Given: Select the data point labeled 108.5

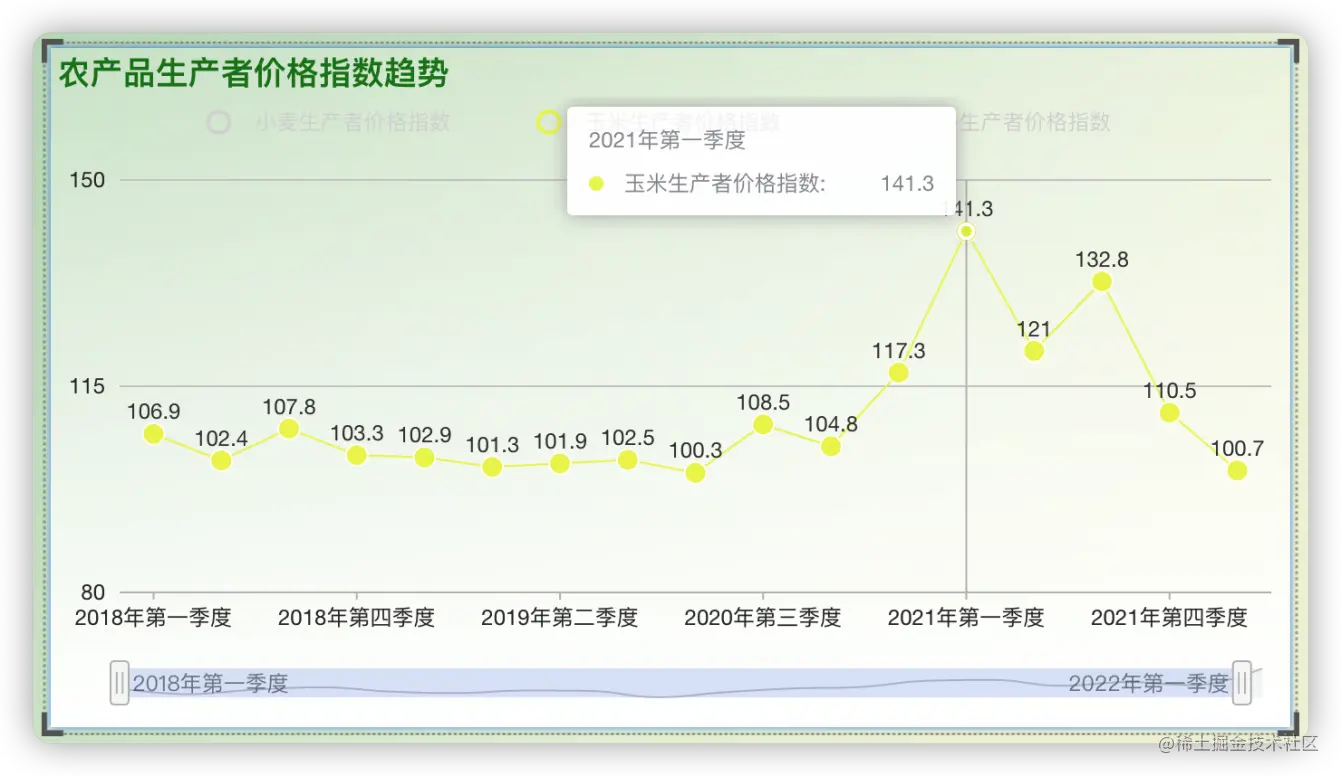Looking at the screenshot, I should [763, 424].
